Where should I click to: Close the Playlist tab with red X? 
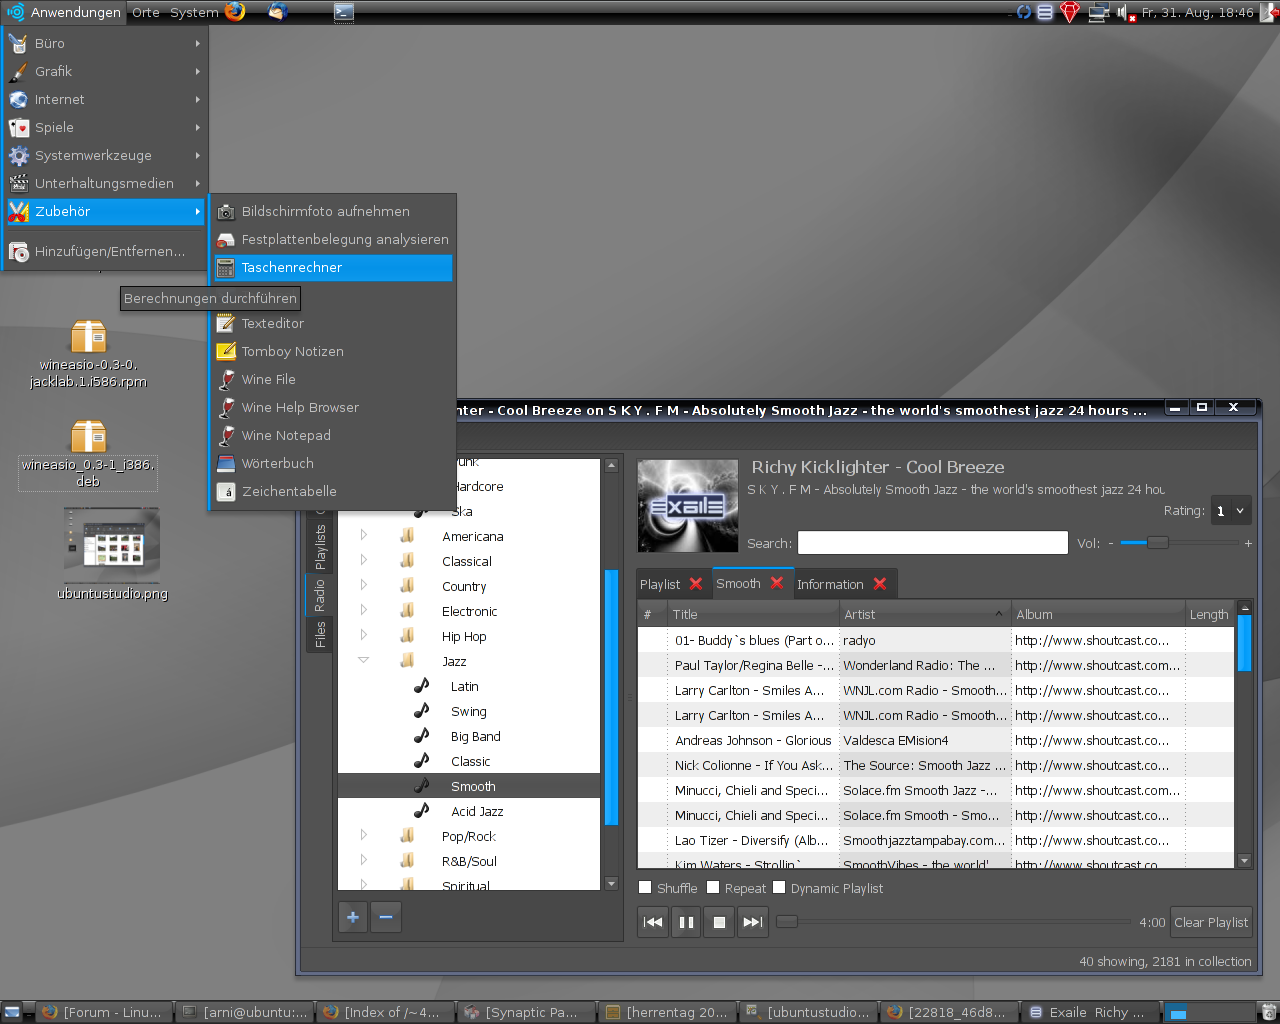click(x=696, y=584)
